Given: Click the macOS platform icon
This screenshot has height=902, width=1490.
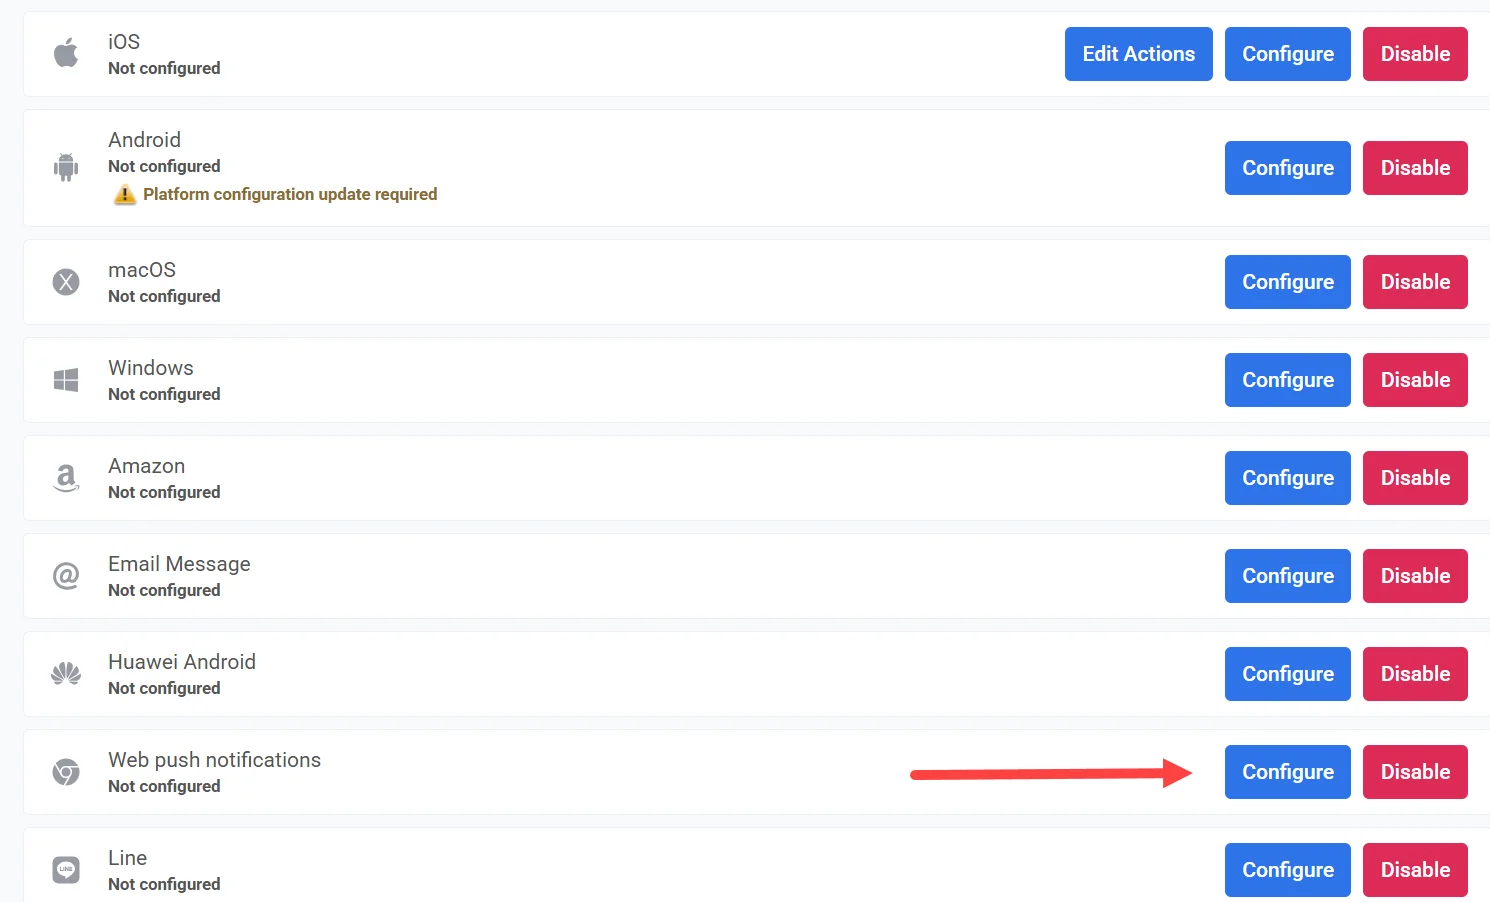Looking at the screenshot, I should coord(66,282).
